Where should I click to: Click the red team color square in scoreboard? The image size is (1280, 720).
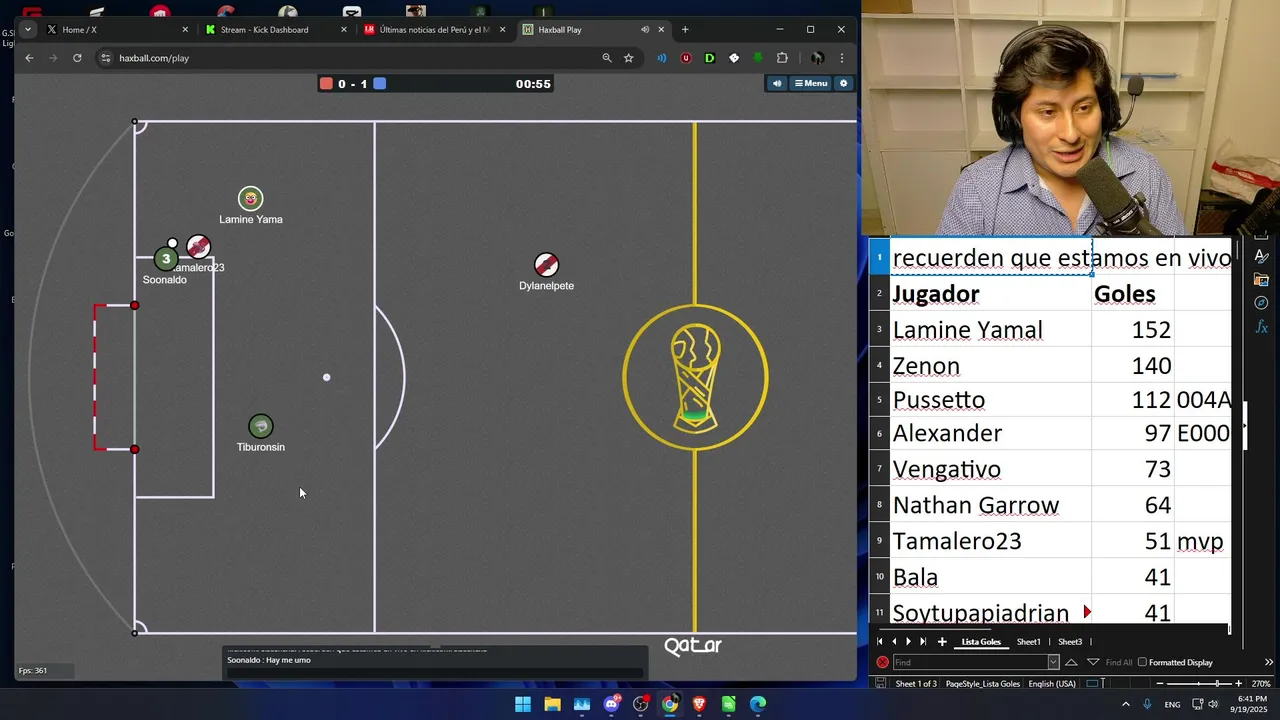click(326, 84)
